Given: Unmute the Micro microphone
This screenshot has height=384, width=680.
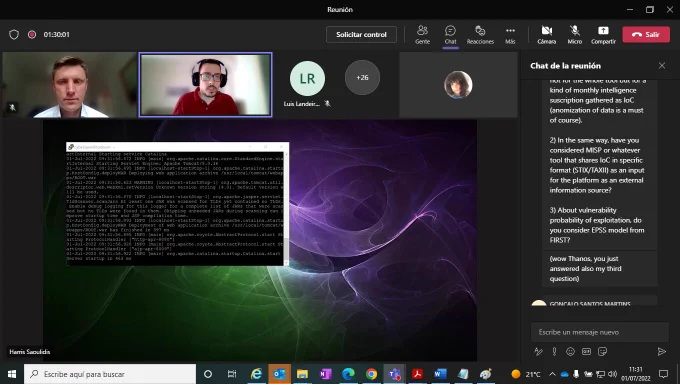Looking at the screenshot, I should (575, 35).
